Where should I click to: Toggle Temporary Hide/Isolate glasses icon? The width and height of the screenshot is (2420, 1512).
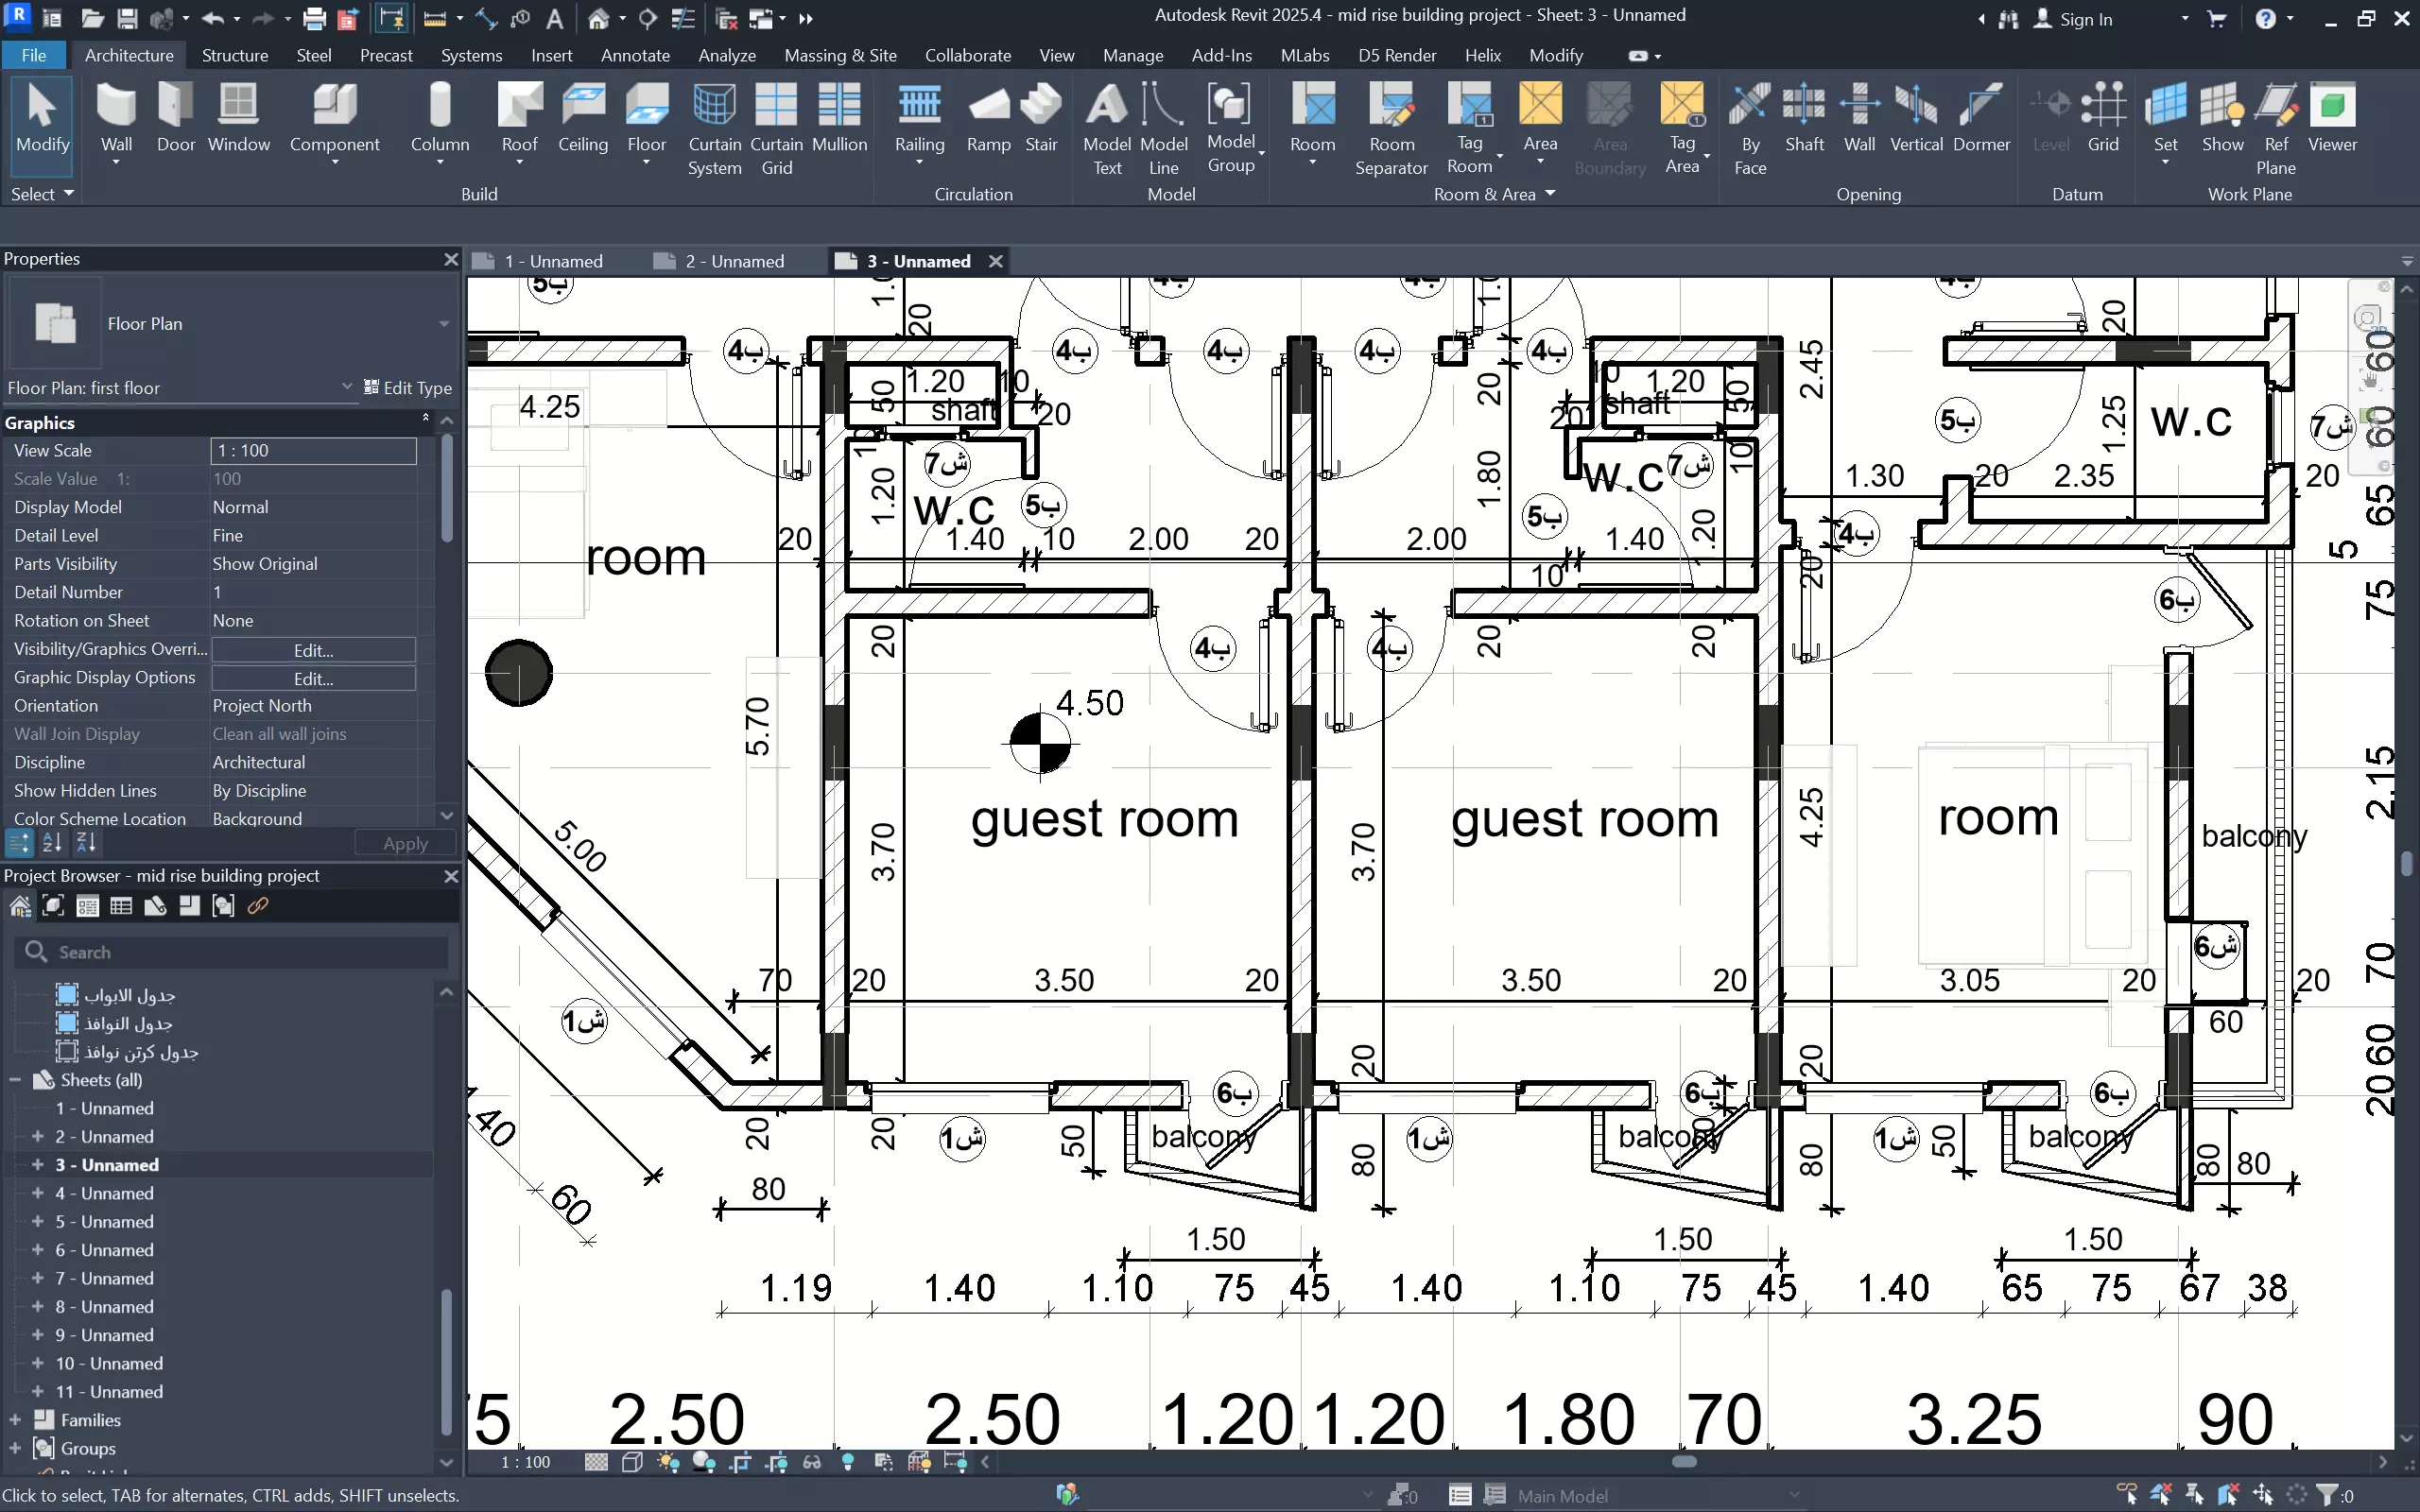[x=812, y=1462]
